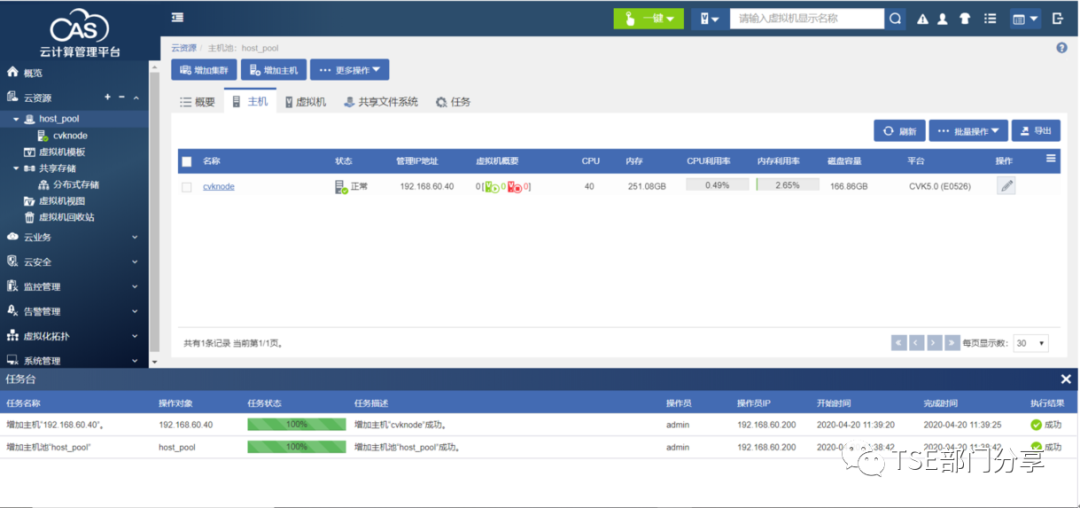Viewport: 1080px width, 508px height.
Task: Click the 刷新 refresh button
Action: coord(900,131)
